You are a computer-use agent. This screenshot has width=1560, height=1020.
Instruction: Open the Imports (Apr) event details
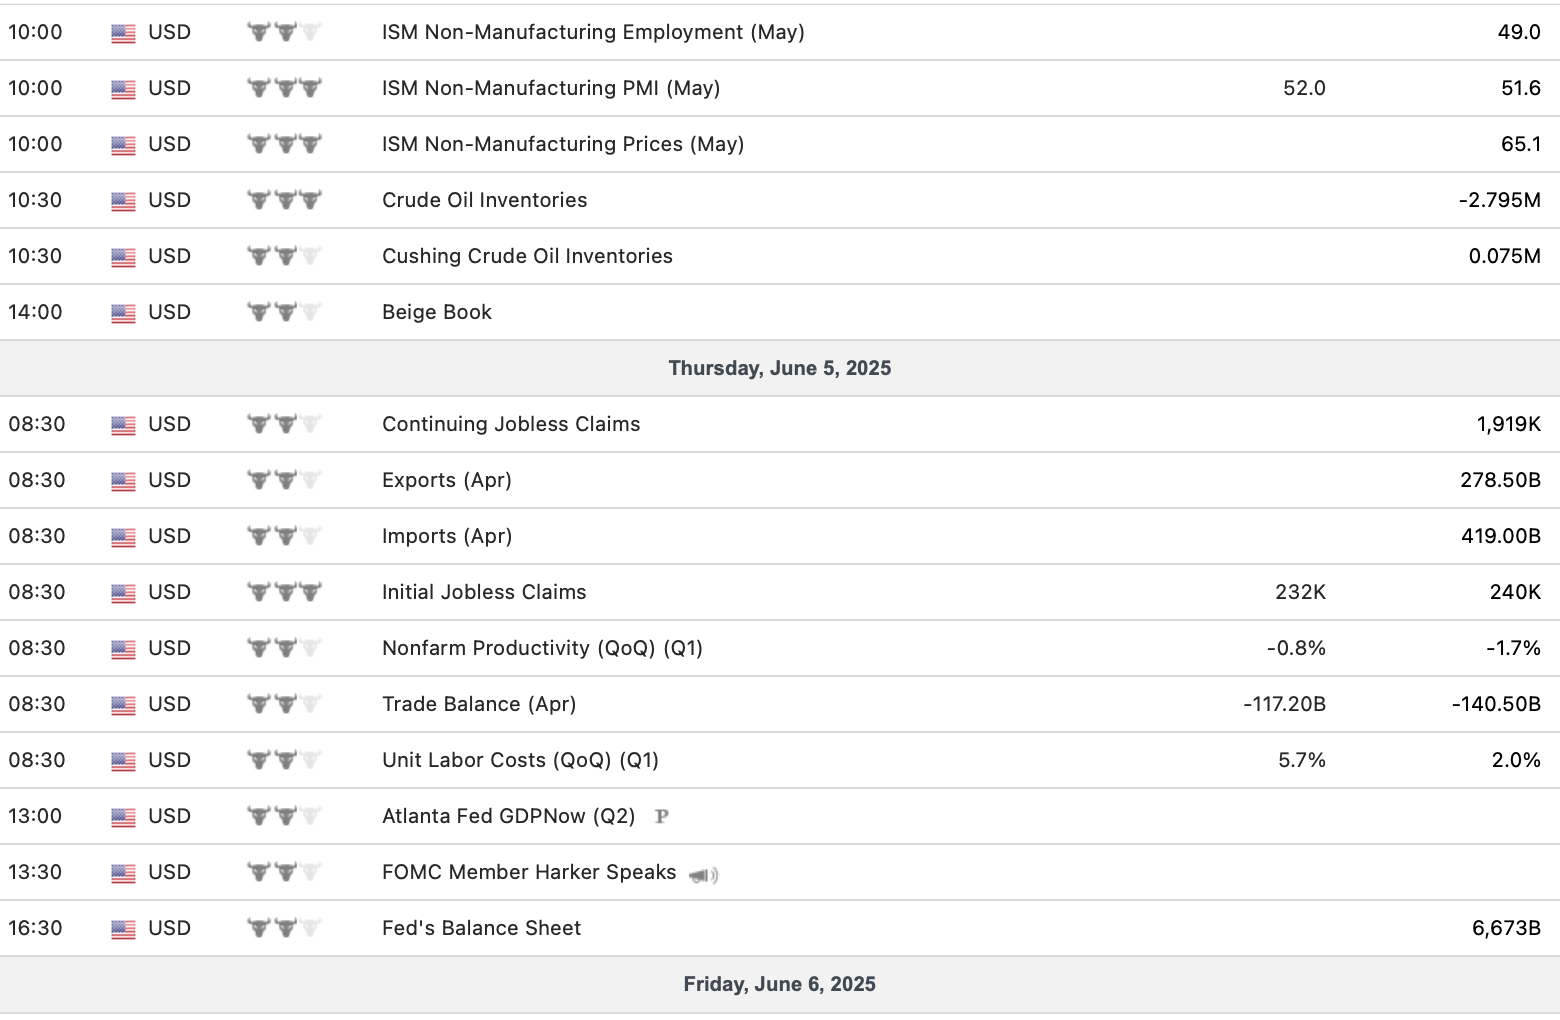[447, 536]
